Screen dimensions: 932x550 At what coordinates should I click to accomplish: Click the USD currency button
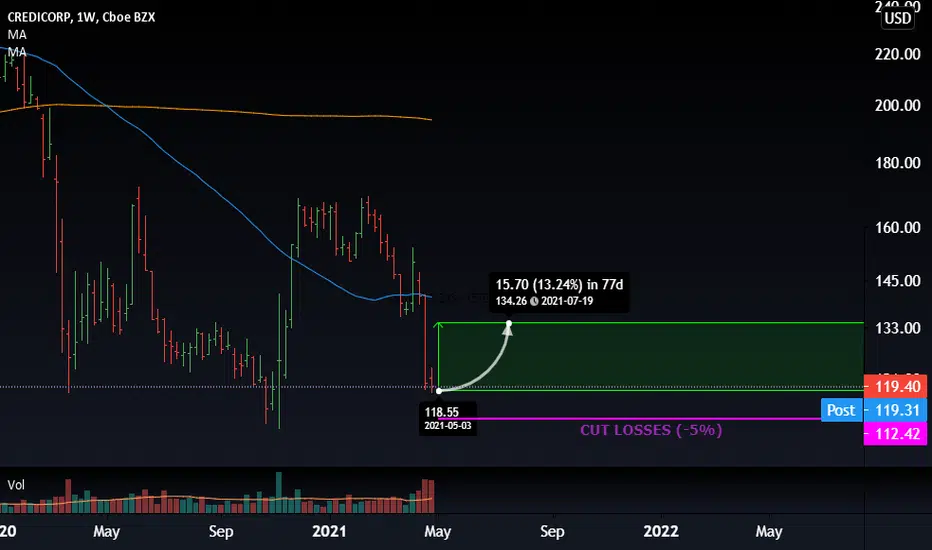[898, 18]
